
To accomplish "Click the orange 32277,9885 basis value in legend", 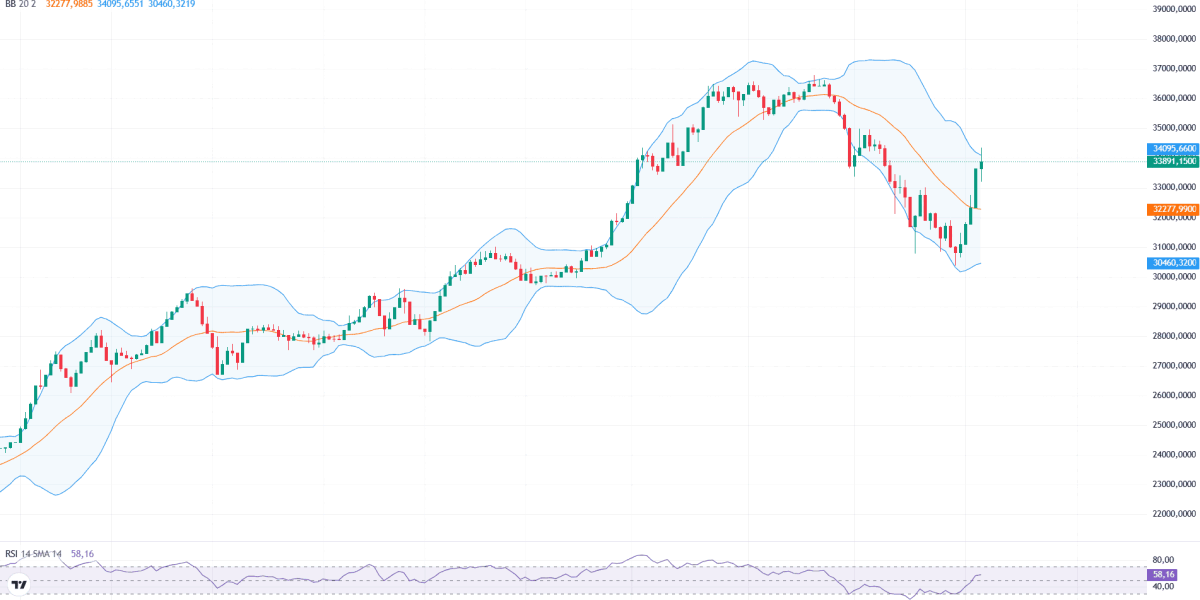I will [69, 5].
